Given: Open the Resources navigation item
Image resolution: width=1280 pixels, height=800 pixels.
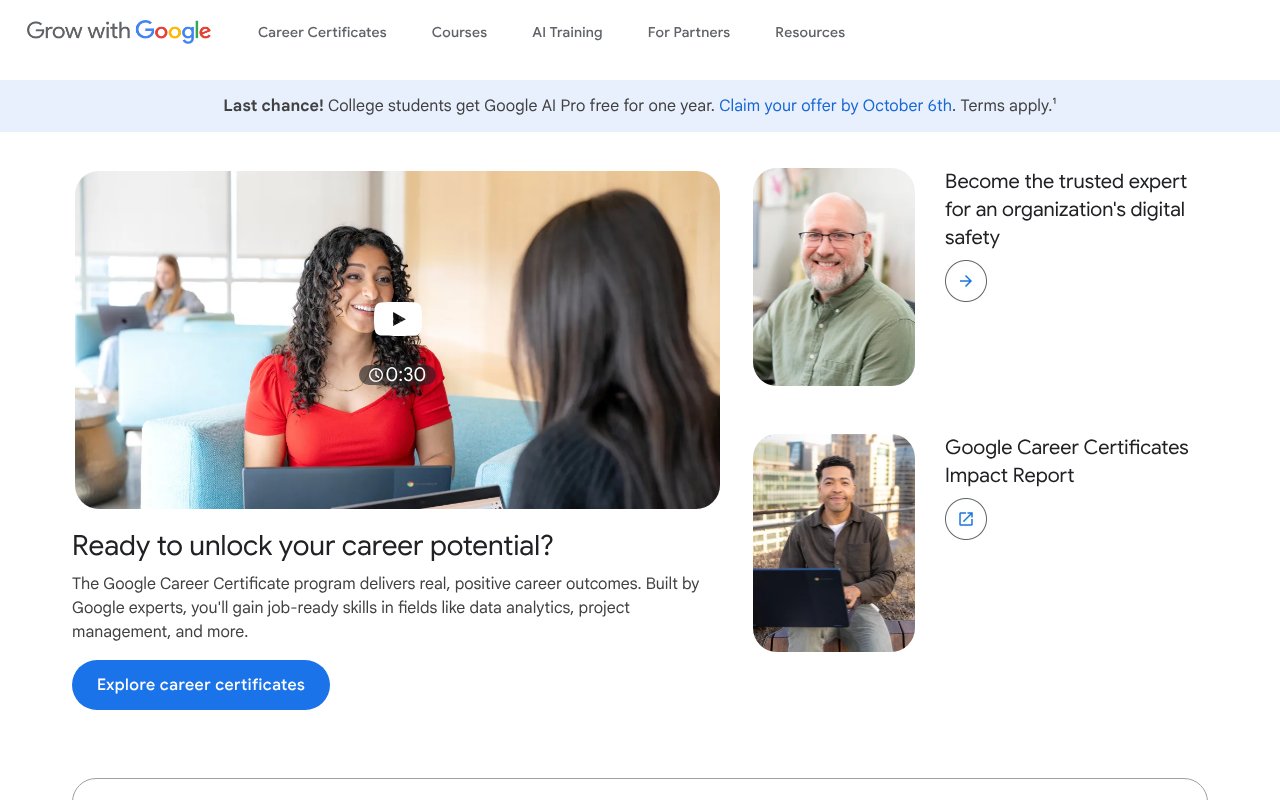Looking at the screenshot, I should click(x=809, y=32).
